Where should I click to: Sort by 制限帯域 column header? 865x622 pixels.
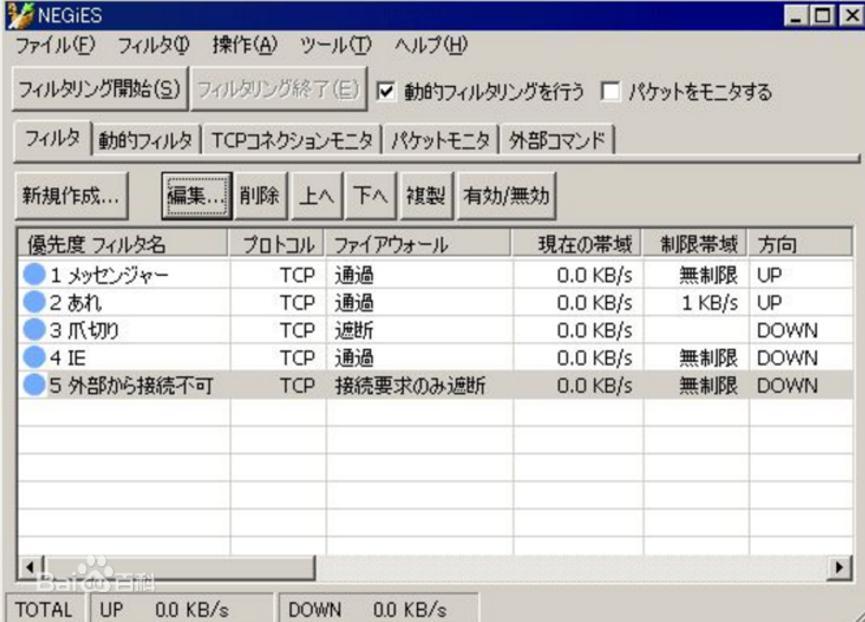click(x=695, y=244)
